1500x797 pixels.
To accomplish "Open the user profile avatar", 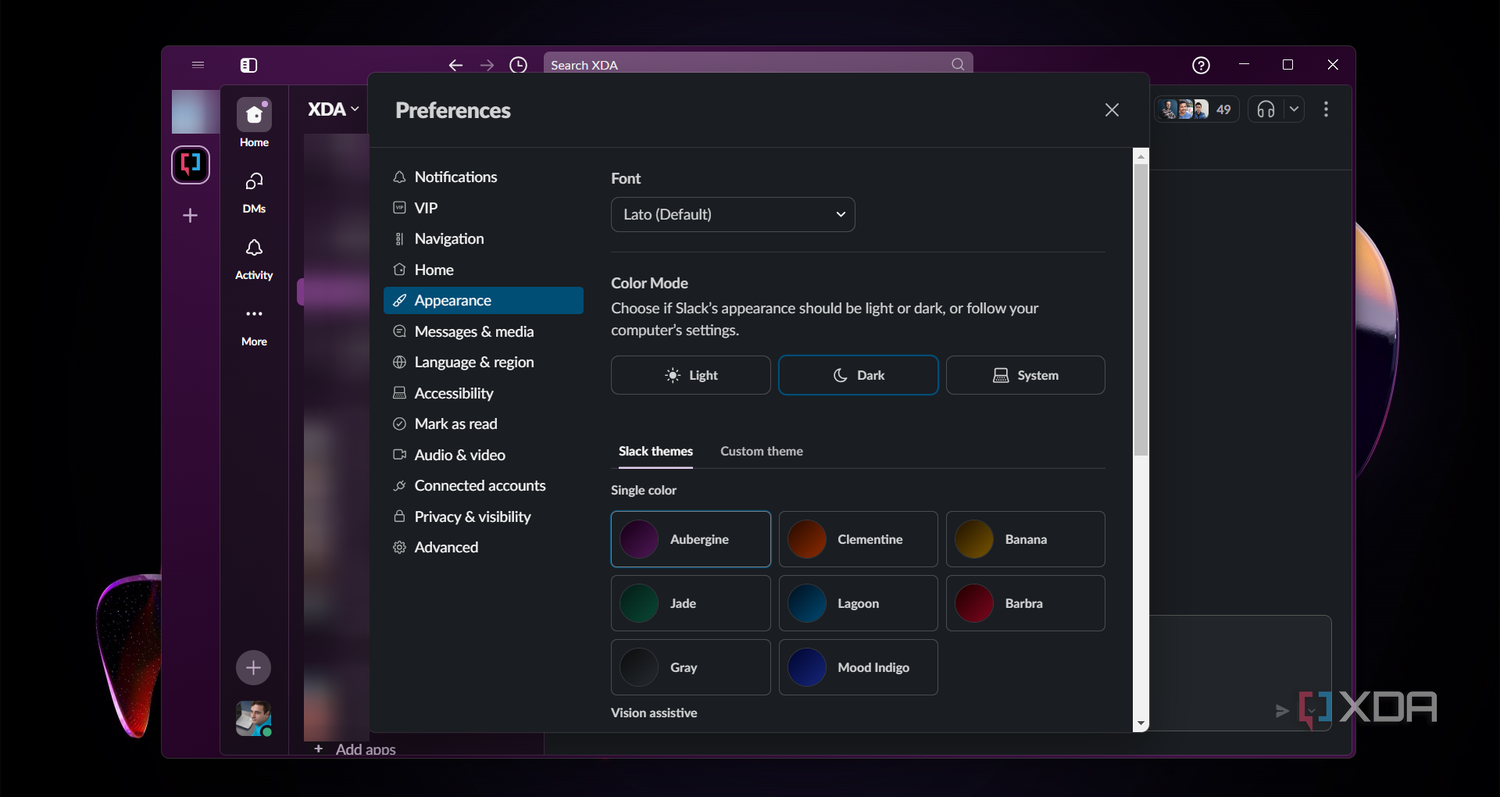I will 253,718.
